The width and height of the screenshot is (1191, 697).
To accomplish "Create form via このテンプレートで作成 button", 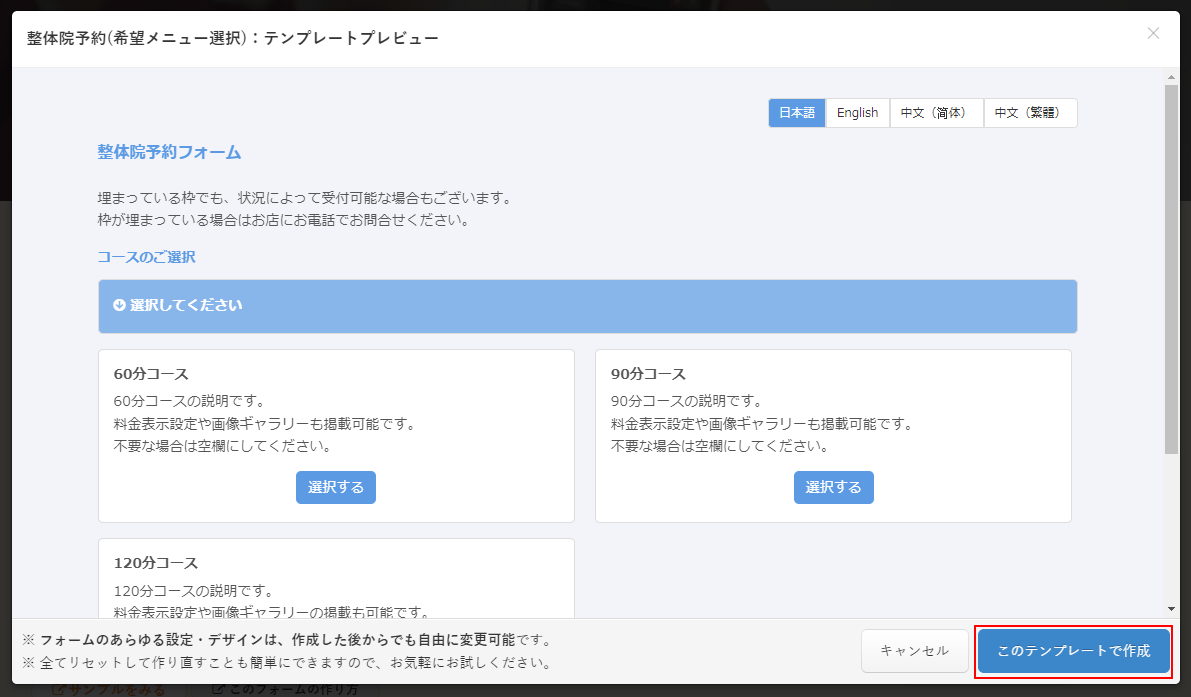I will click(x=1073, y=651).
